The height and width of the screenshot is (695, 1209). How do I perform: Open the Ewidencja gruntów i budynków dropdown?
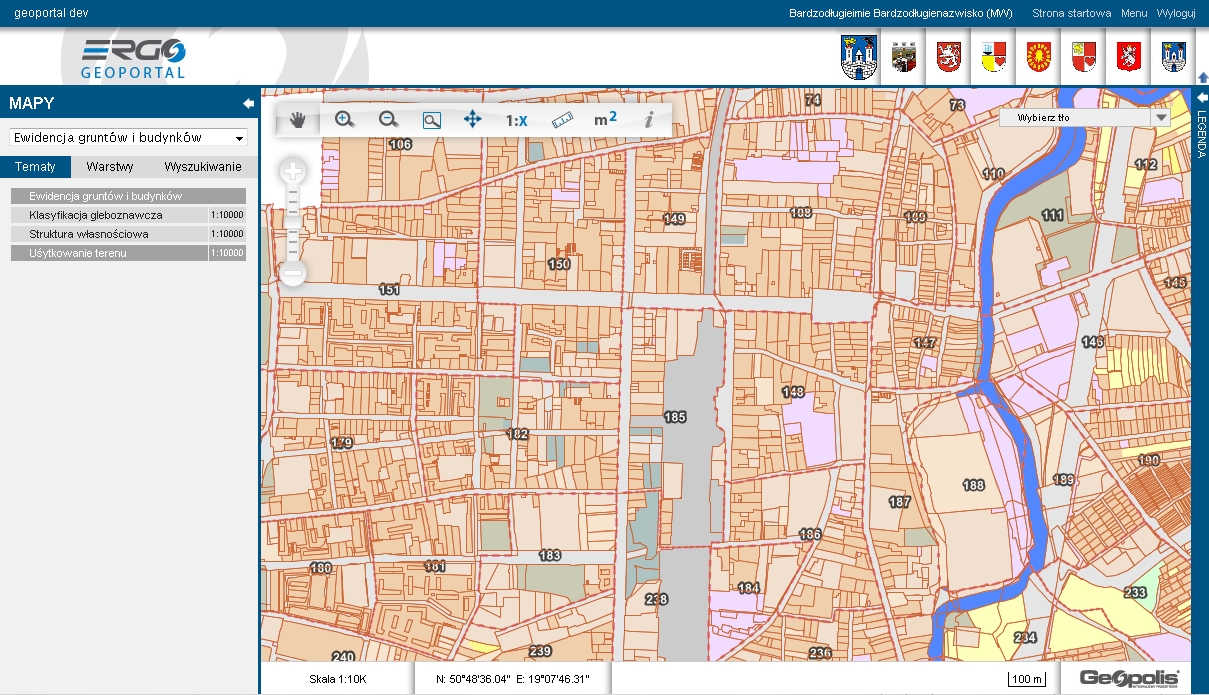[x=128, y=137]
